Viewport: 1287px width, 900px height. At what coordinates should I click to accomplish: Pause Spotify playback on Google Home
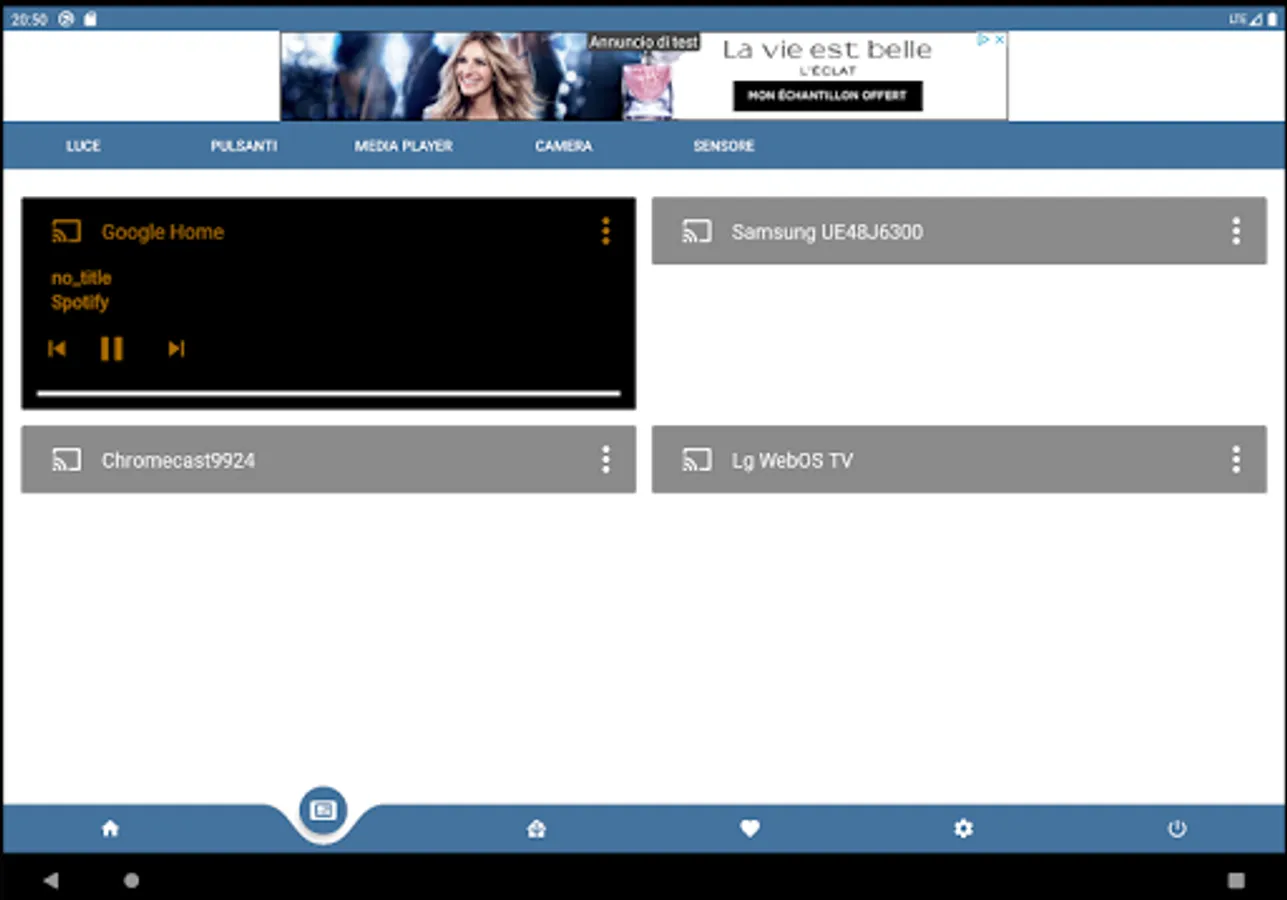(x=112, y=348)
